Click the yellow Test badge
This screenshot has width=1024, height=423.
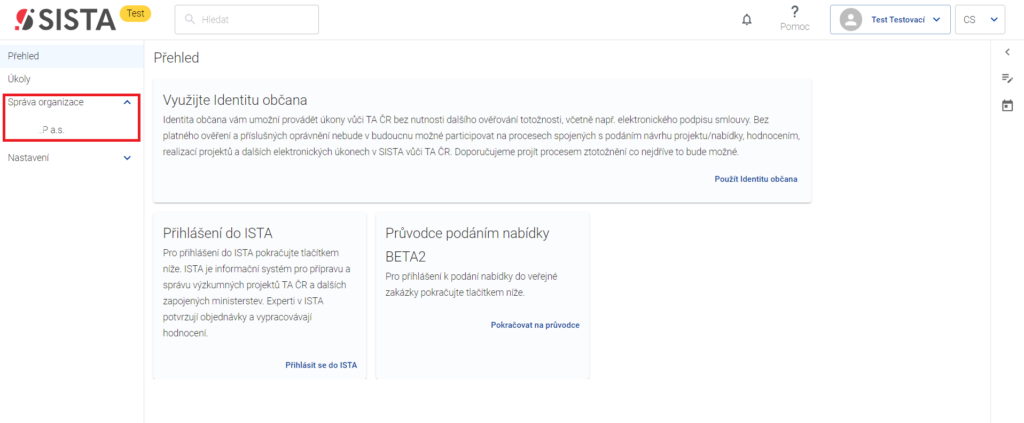[135, 13]
